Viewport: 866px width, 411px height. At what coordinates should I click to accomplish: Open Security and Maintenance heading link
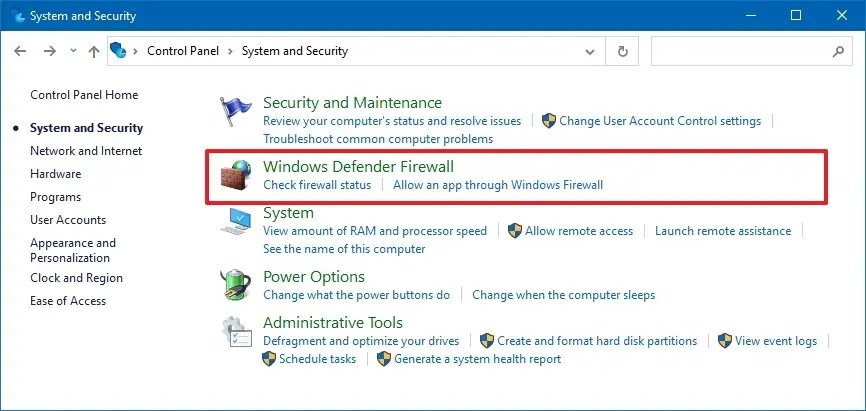click(352, 103)
